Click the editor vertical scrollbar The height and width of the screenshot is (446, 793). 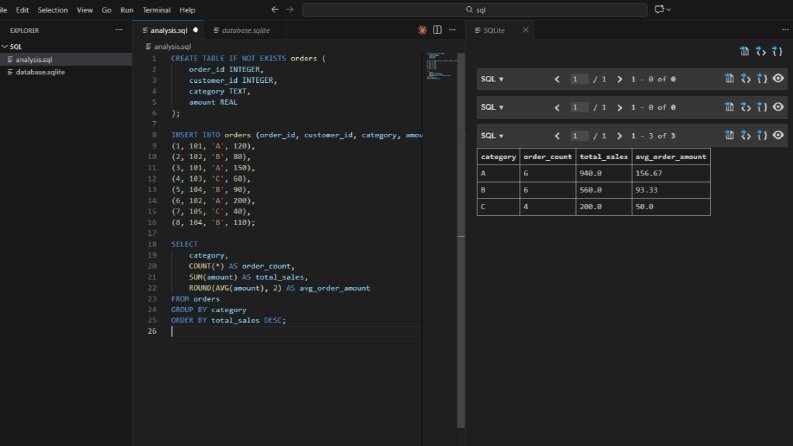(x=461, y=240)
